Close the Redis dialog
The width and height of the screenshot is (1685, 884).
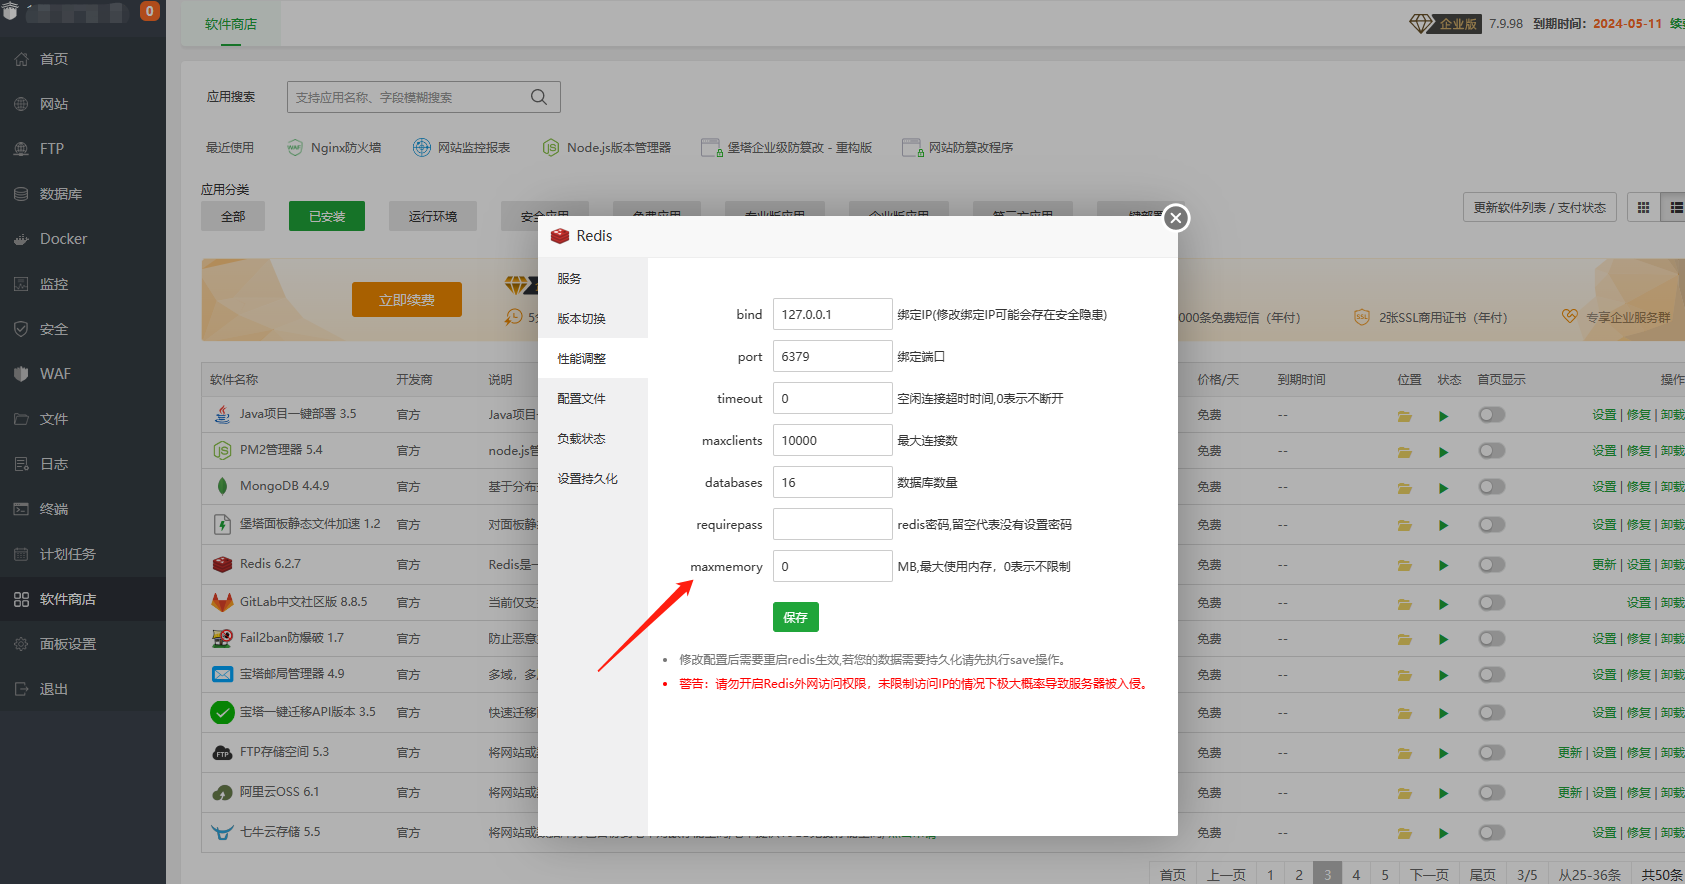pos(1176,218)
